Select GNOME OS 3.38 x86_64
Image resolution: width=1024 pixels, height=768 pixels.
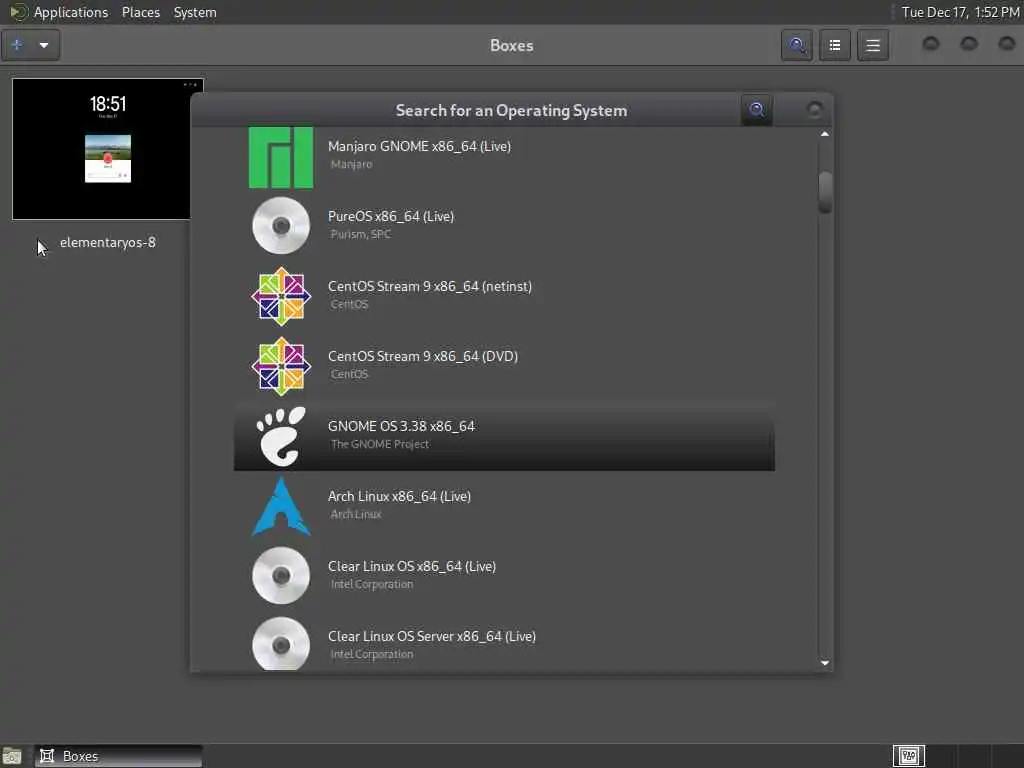point(504,435)
